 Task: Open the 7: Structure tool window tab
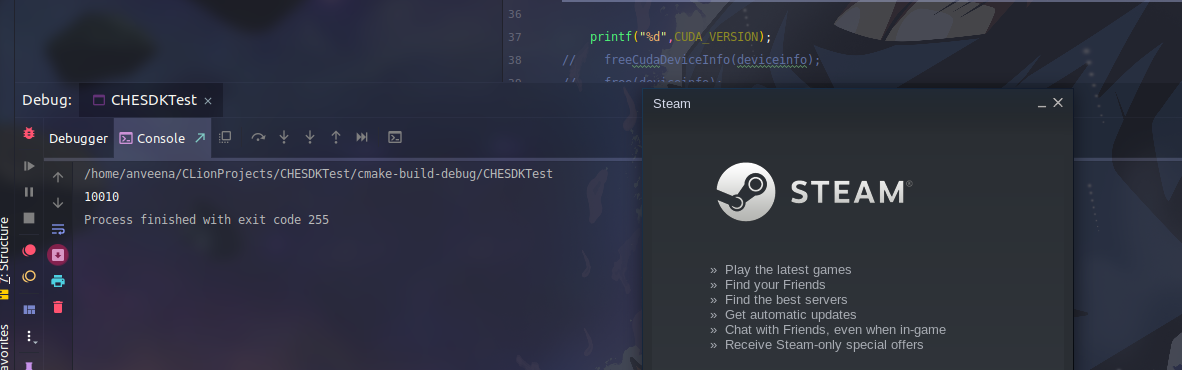[5, 258]
